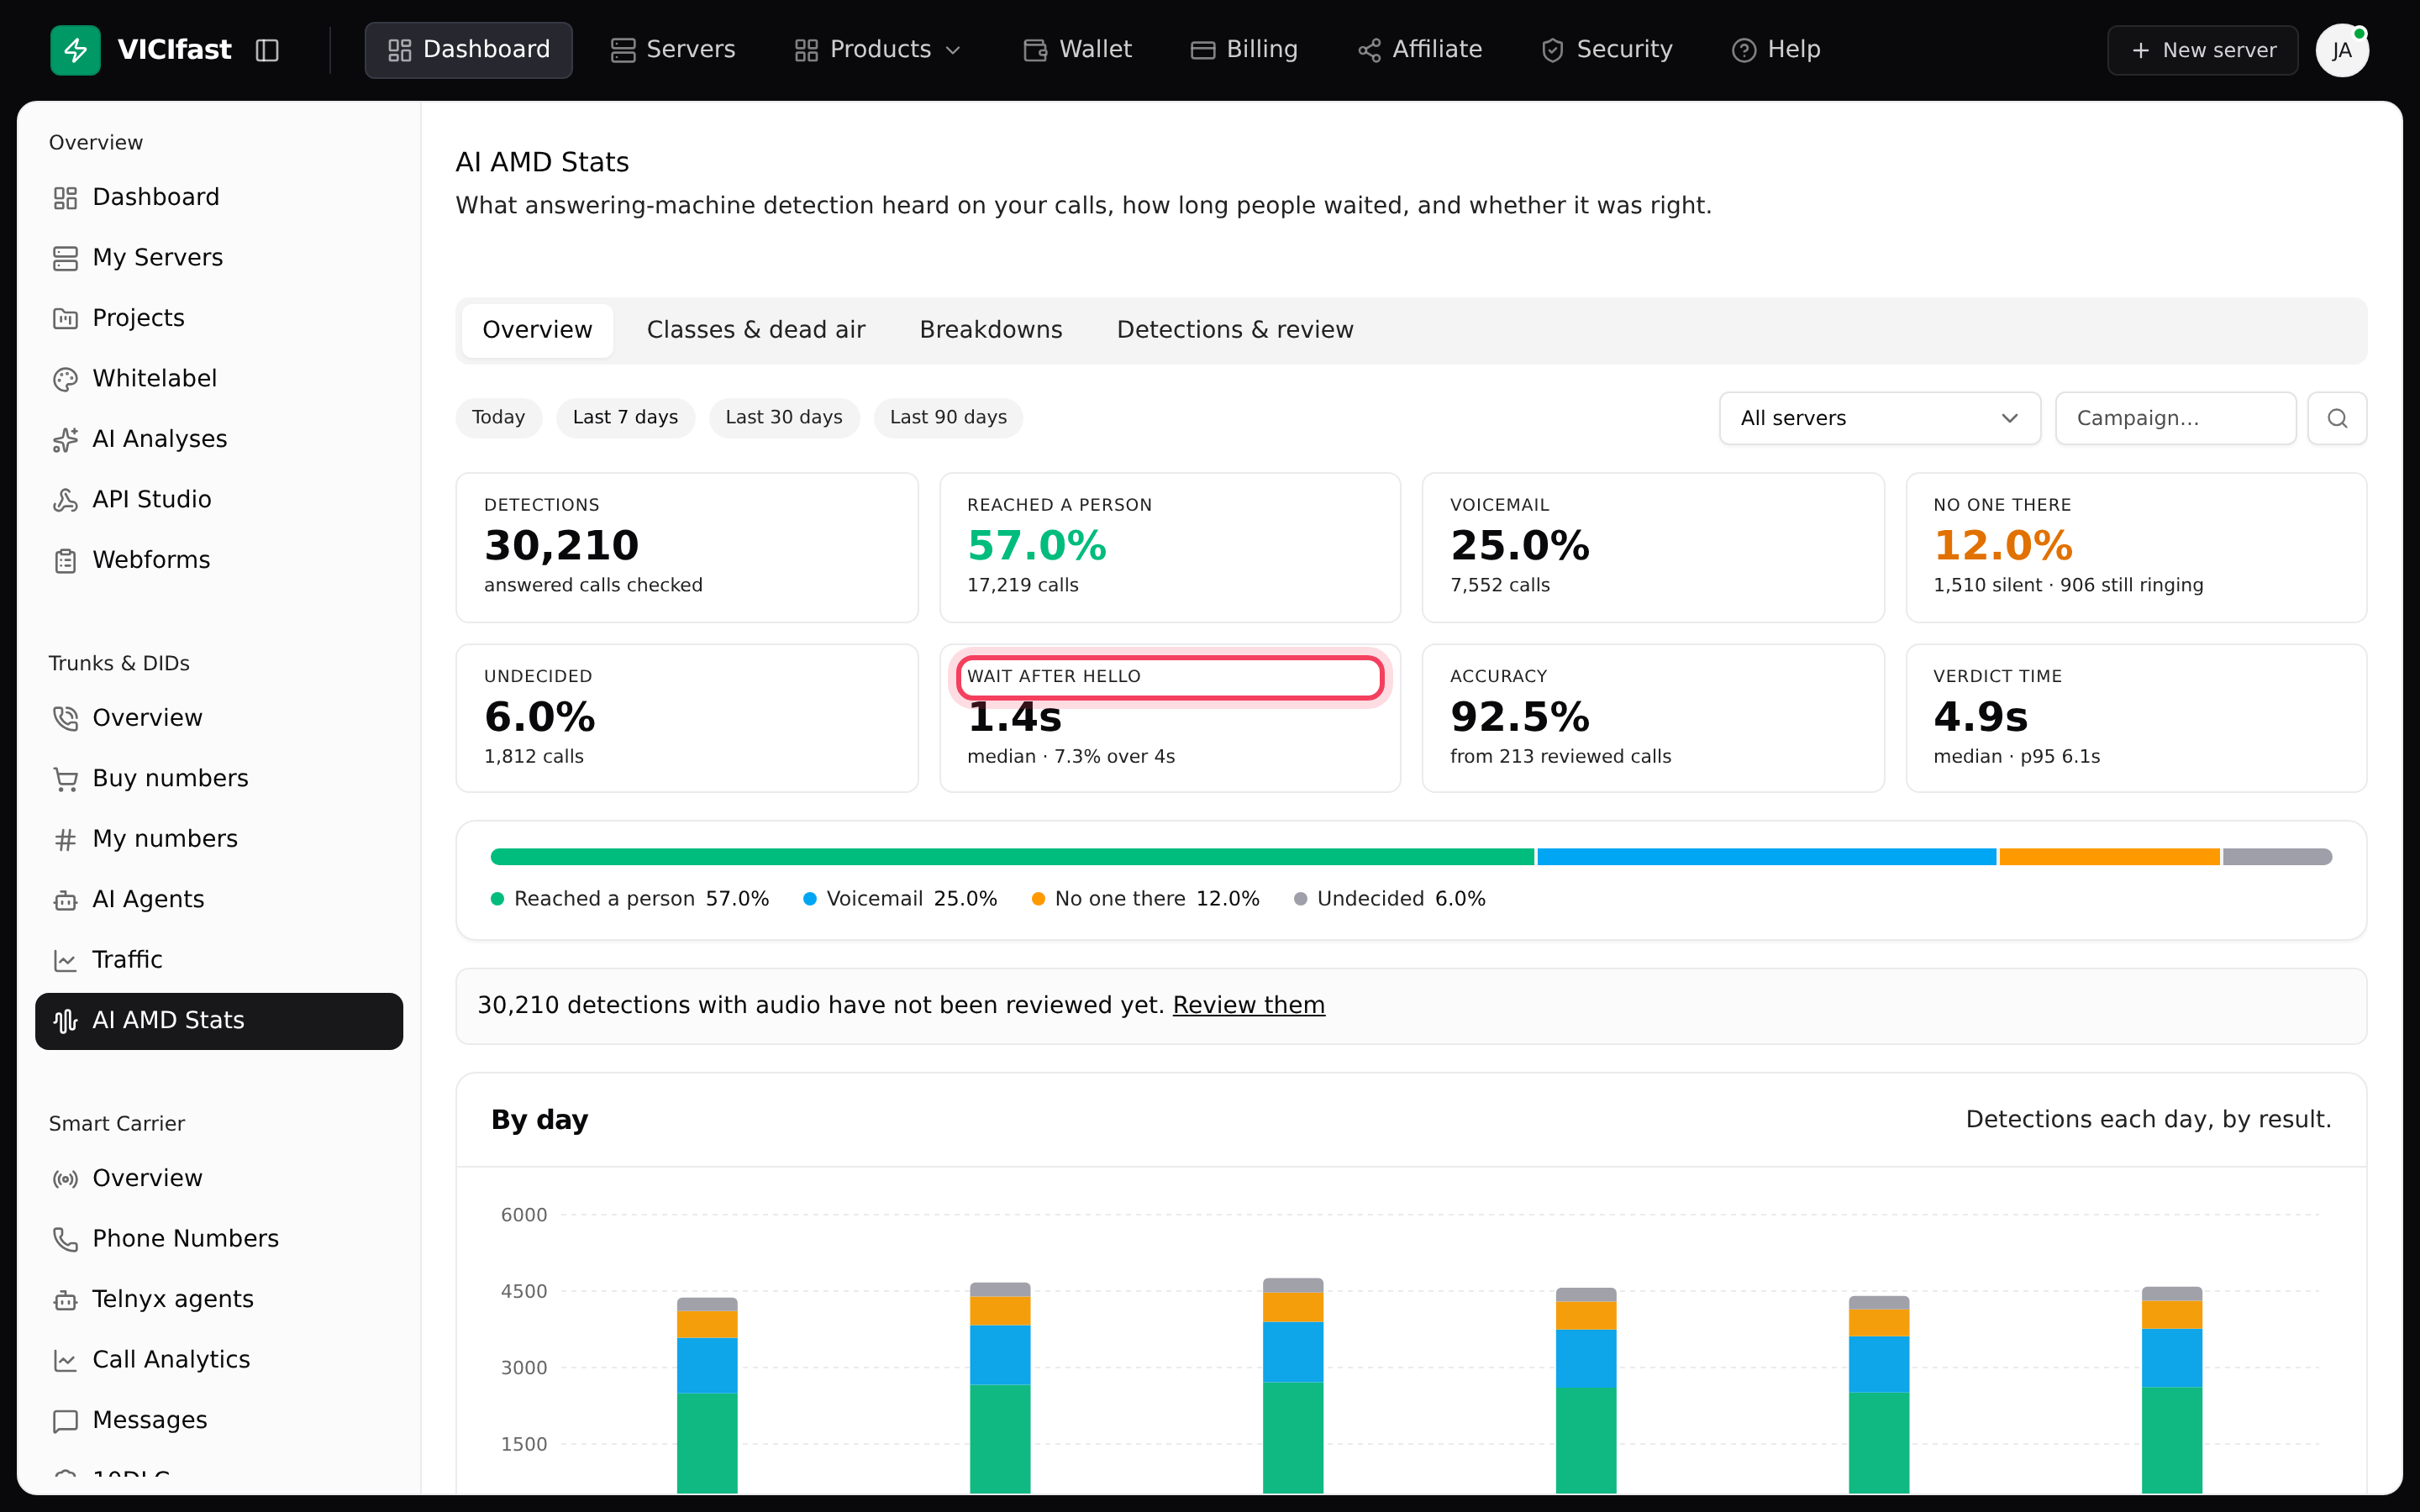Click the My numbers hash icon
Screen dimensions: 2420x1512
coord(65,839)
